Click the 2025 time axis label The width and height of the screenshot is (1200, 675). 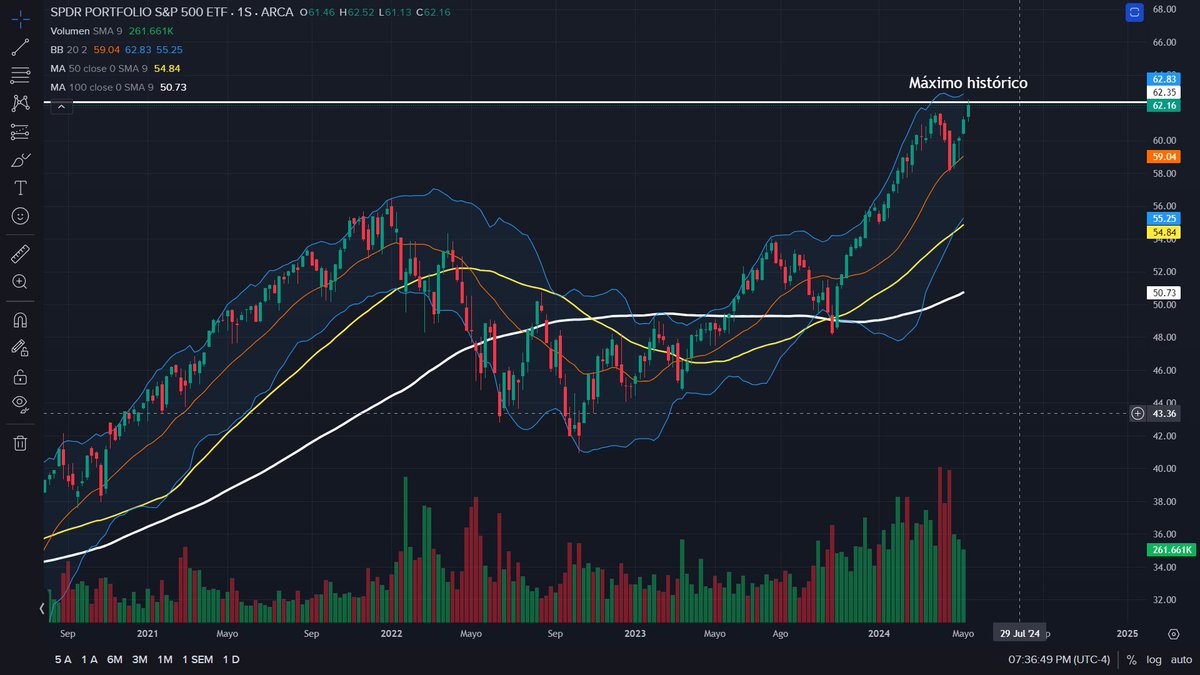[1127, 634]
